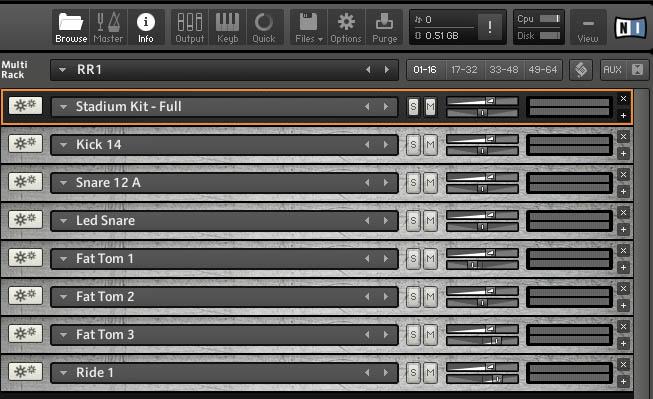Open Fat Tom 3 instrument dropdown arrow
Viewport: 653px width, 399px height.
click(63, 334)
